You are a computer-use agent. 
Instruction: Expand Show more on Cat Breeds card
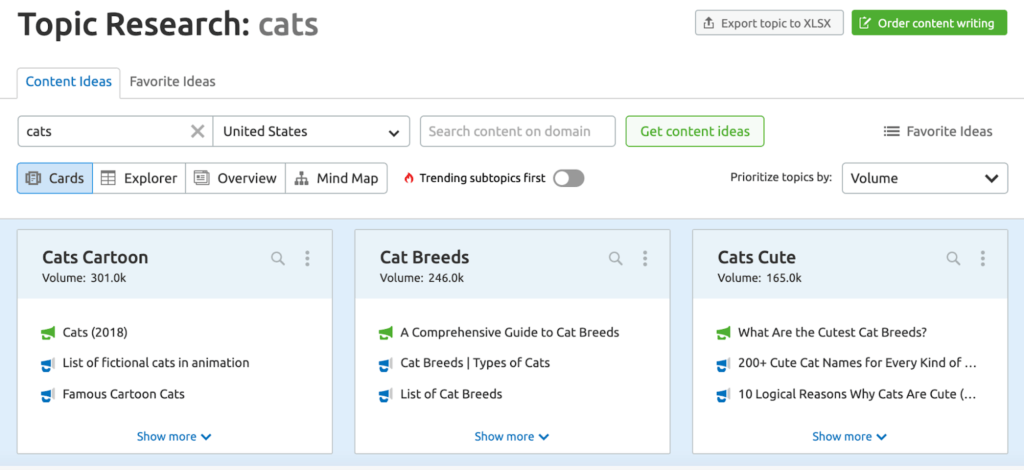pyautogui.click(x=511, y=436)
